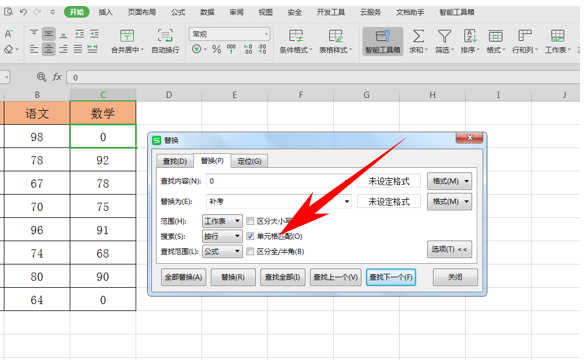This screenshot has width=584, height=360.
Task: Switch to the 页面布局 ribbon tab
Action: (142, 12)
